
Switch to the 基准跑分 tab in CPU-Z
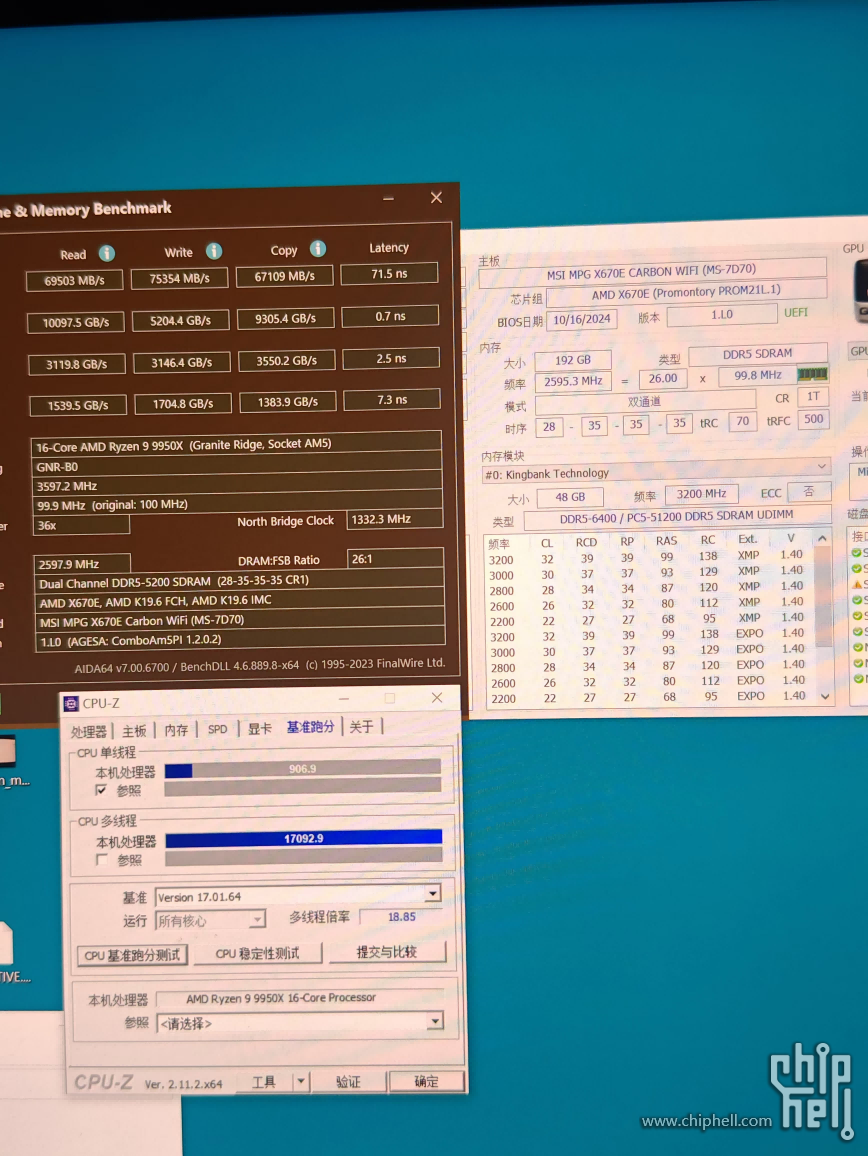pos(310,727)
